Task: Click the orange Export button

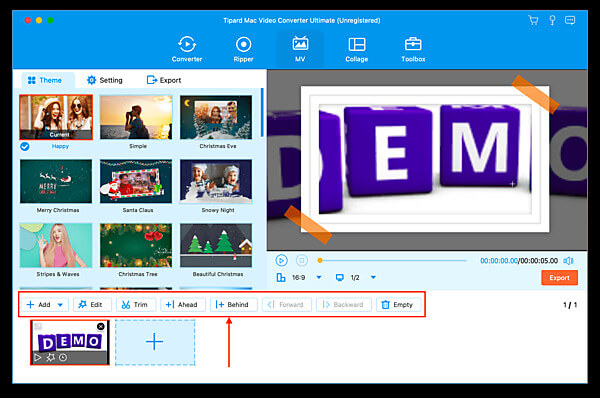Action: pyautogui.click(x=559, y=278)
